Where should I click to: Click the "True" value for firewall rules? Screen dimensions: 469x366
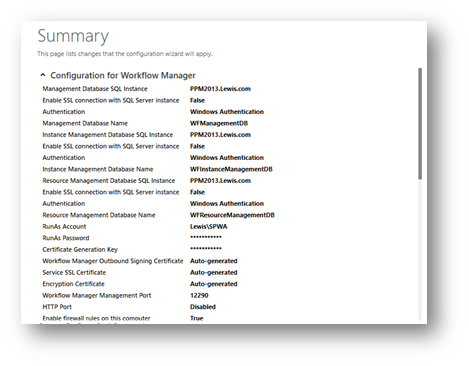point(197,318)
